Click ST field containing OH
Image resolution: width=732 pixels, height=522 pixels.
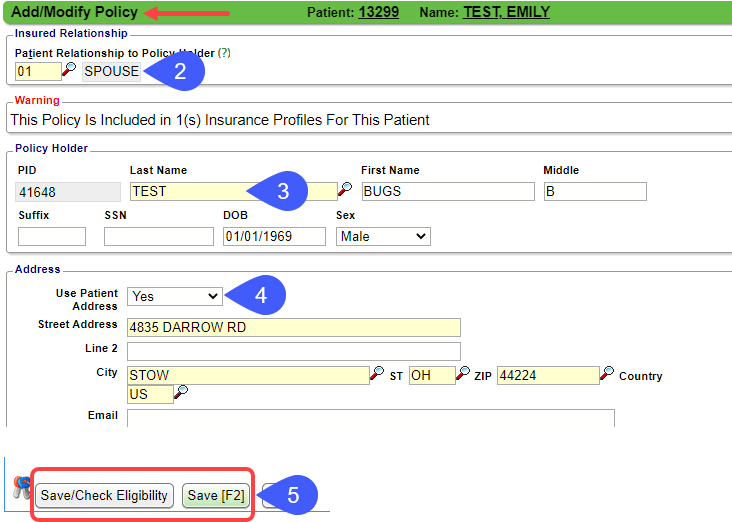pyautogui.click(x=432, y=375)
